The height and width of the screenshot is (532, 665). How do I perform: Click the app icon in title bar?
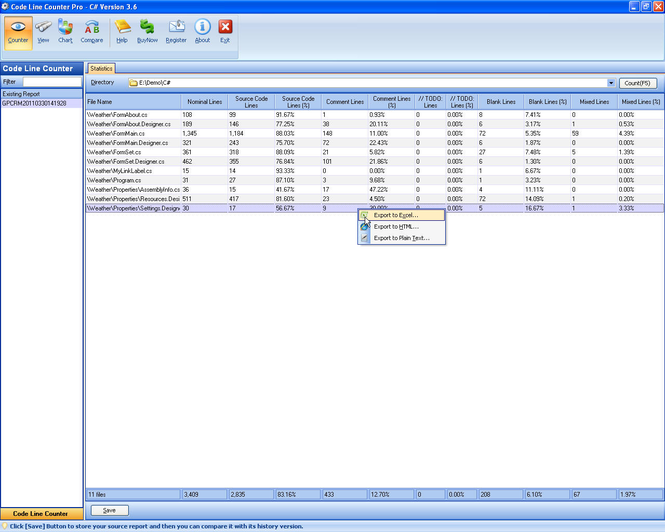pyautogui.click(x=5, y=6)
